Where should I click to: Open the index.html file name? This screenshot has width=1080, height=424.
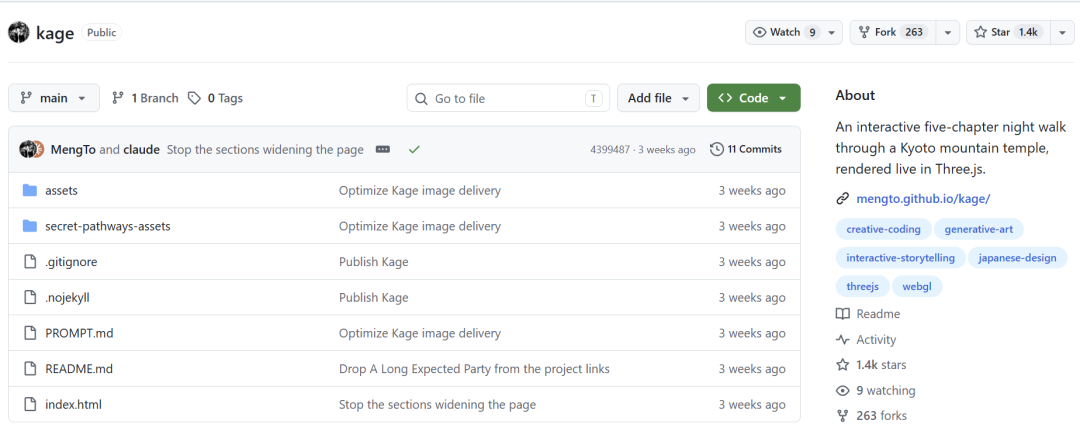(73, 405)
